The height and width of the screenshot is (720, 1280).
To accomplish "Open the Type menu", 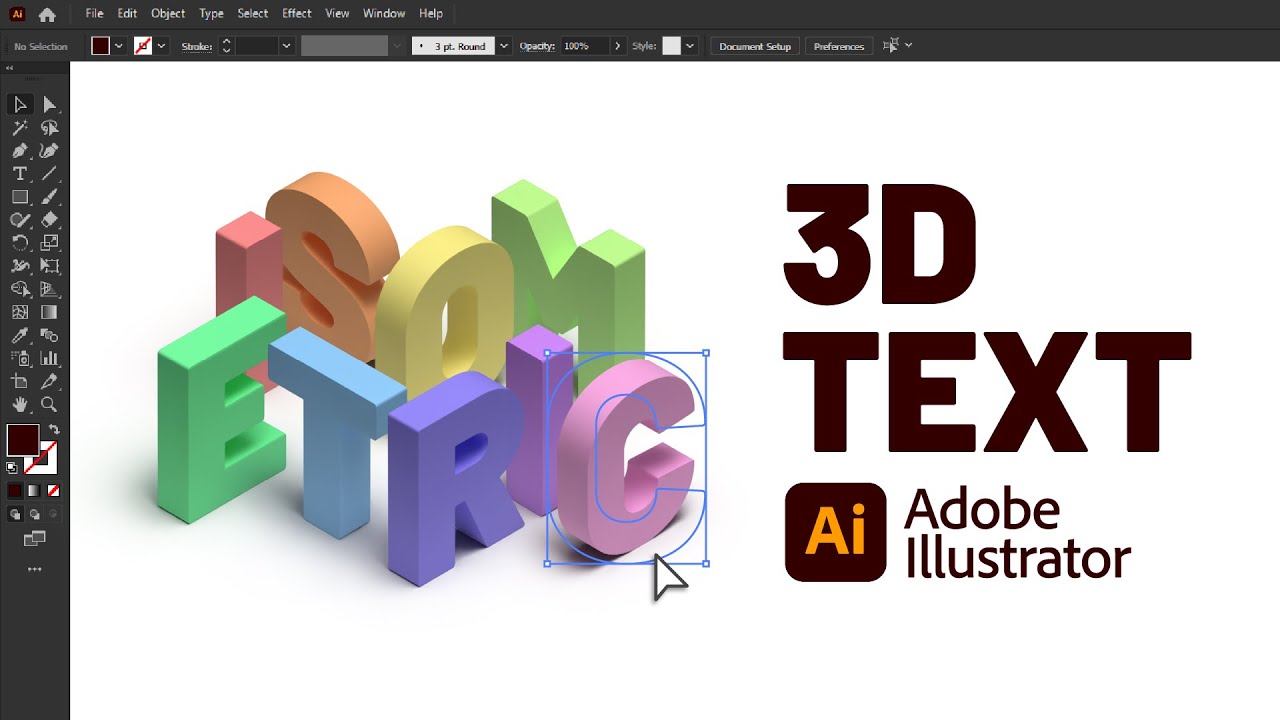I will (x=211, y=14).
